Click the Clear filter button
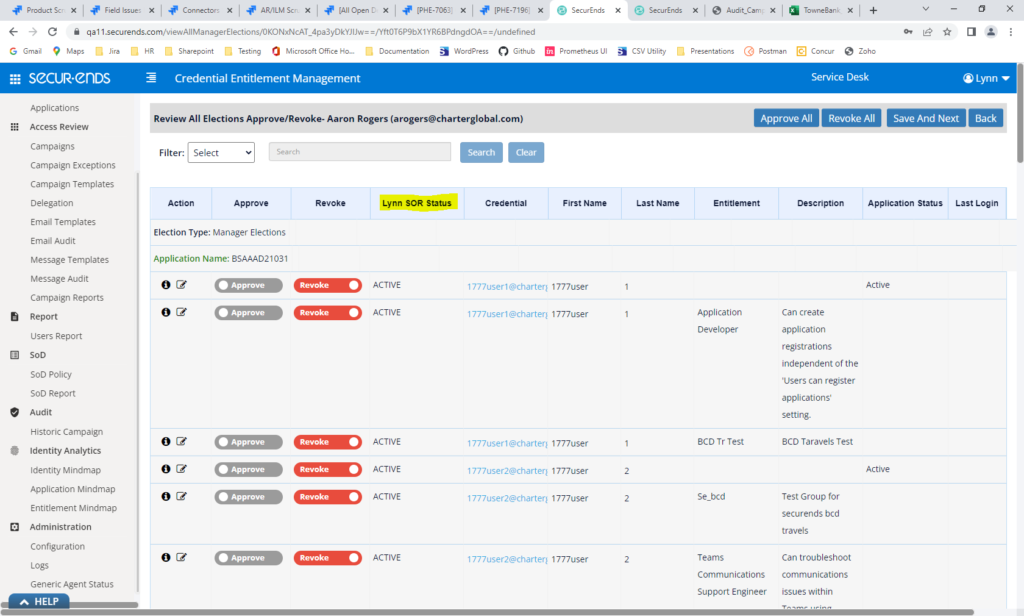The width and height of the screenshot is (1024, 616). (x=526, y=152)
